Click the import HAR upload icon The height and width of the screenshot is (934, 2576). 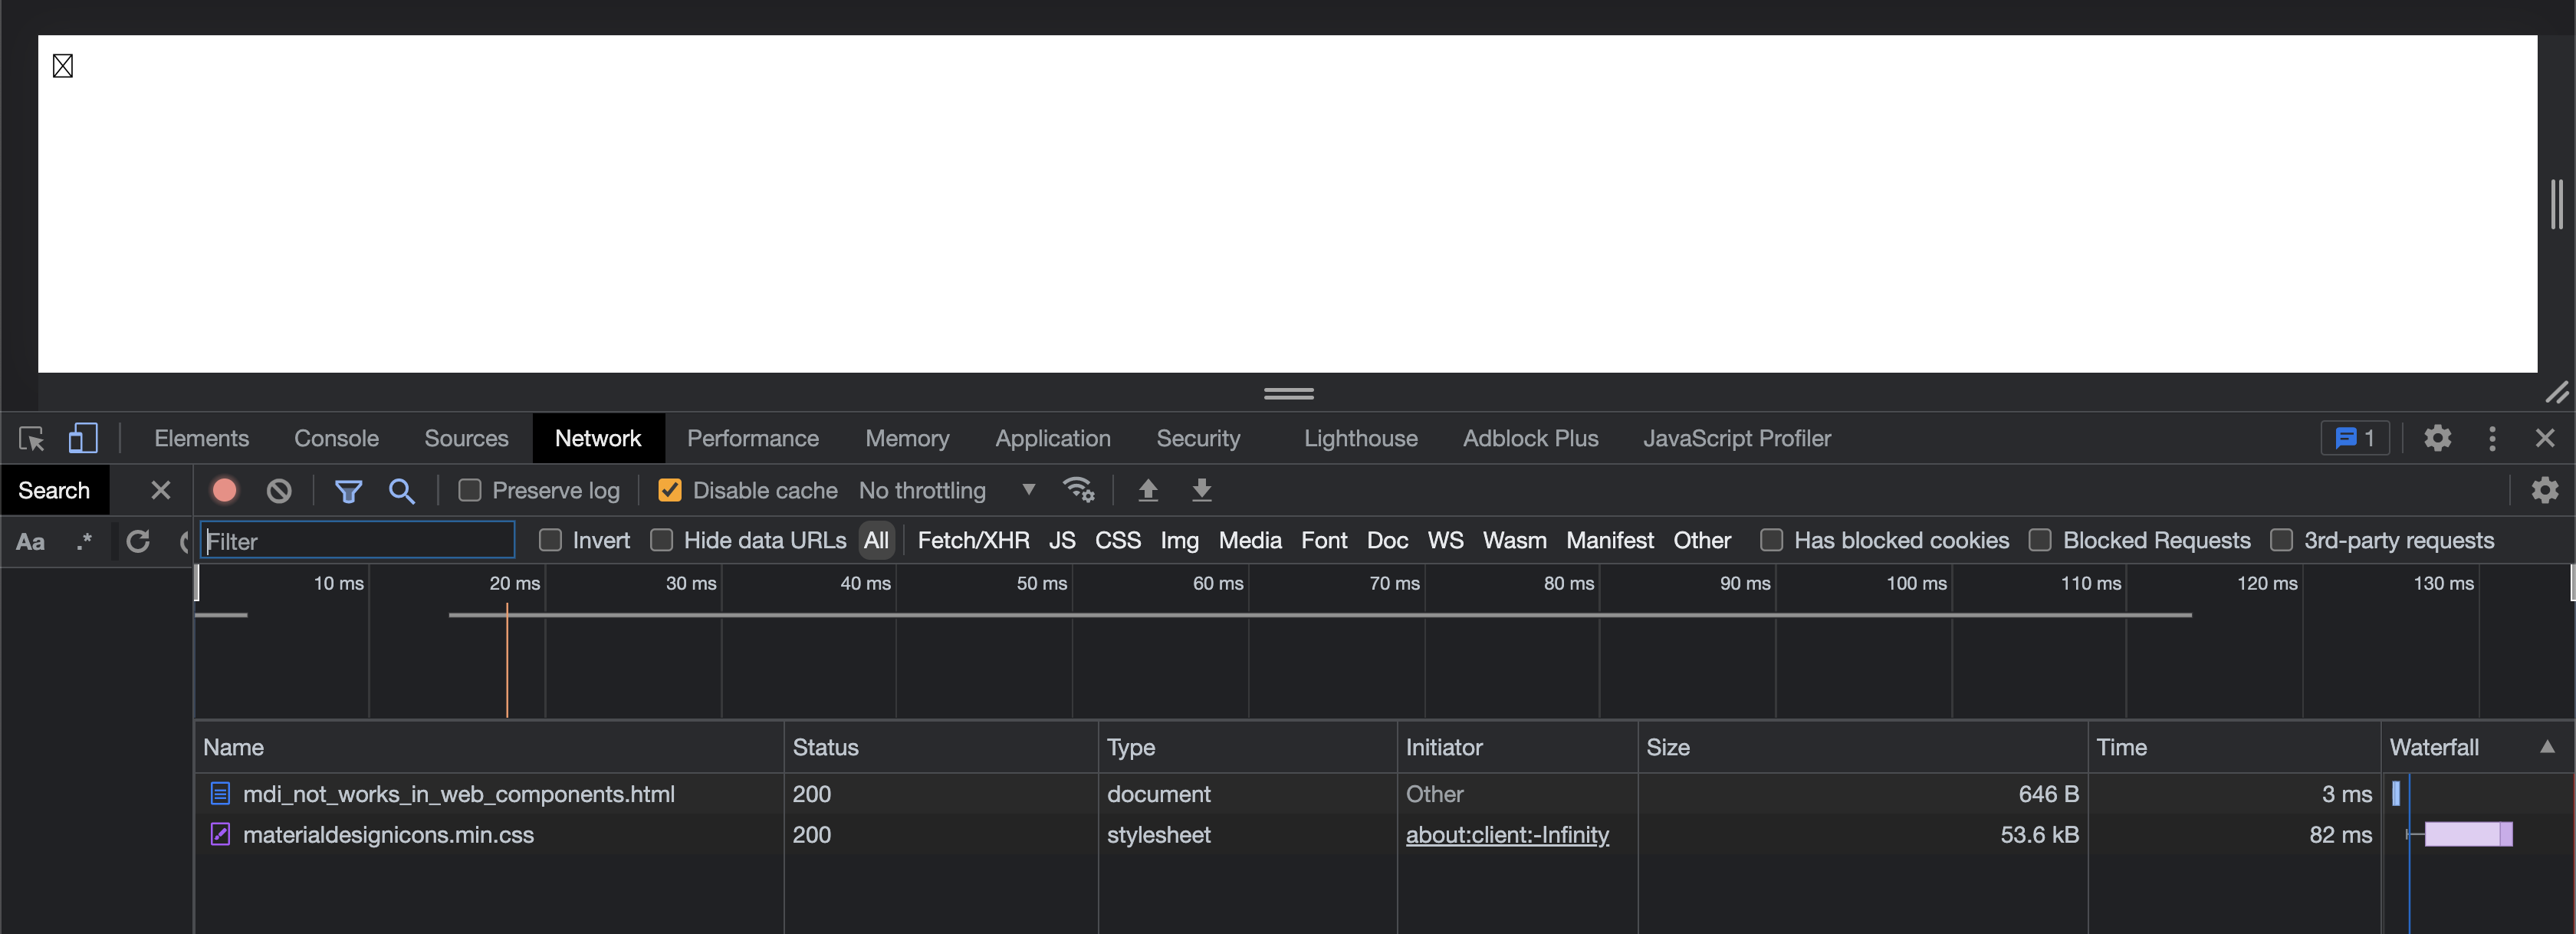1148,490
